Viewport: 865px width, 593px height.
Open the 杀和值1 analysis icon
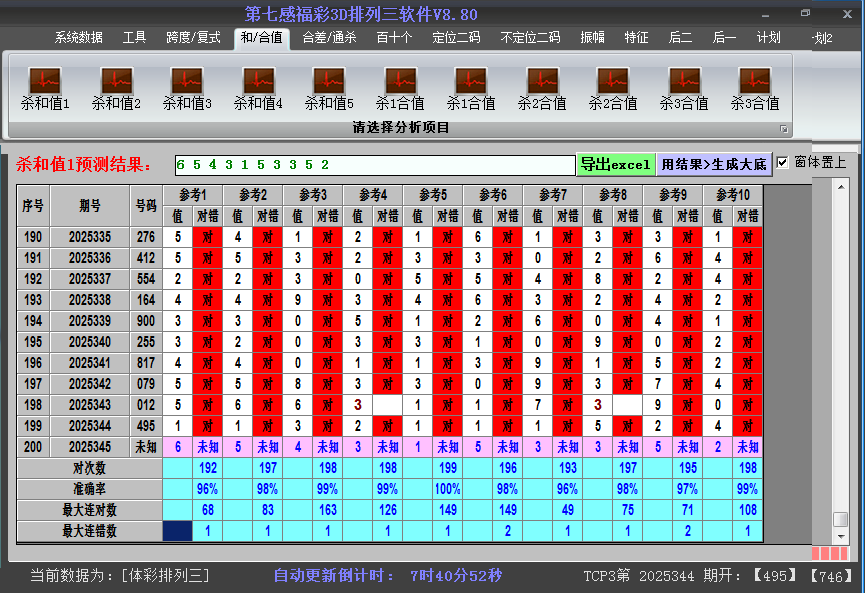45,81
